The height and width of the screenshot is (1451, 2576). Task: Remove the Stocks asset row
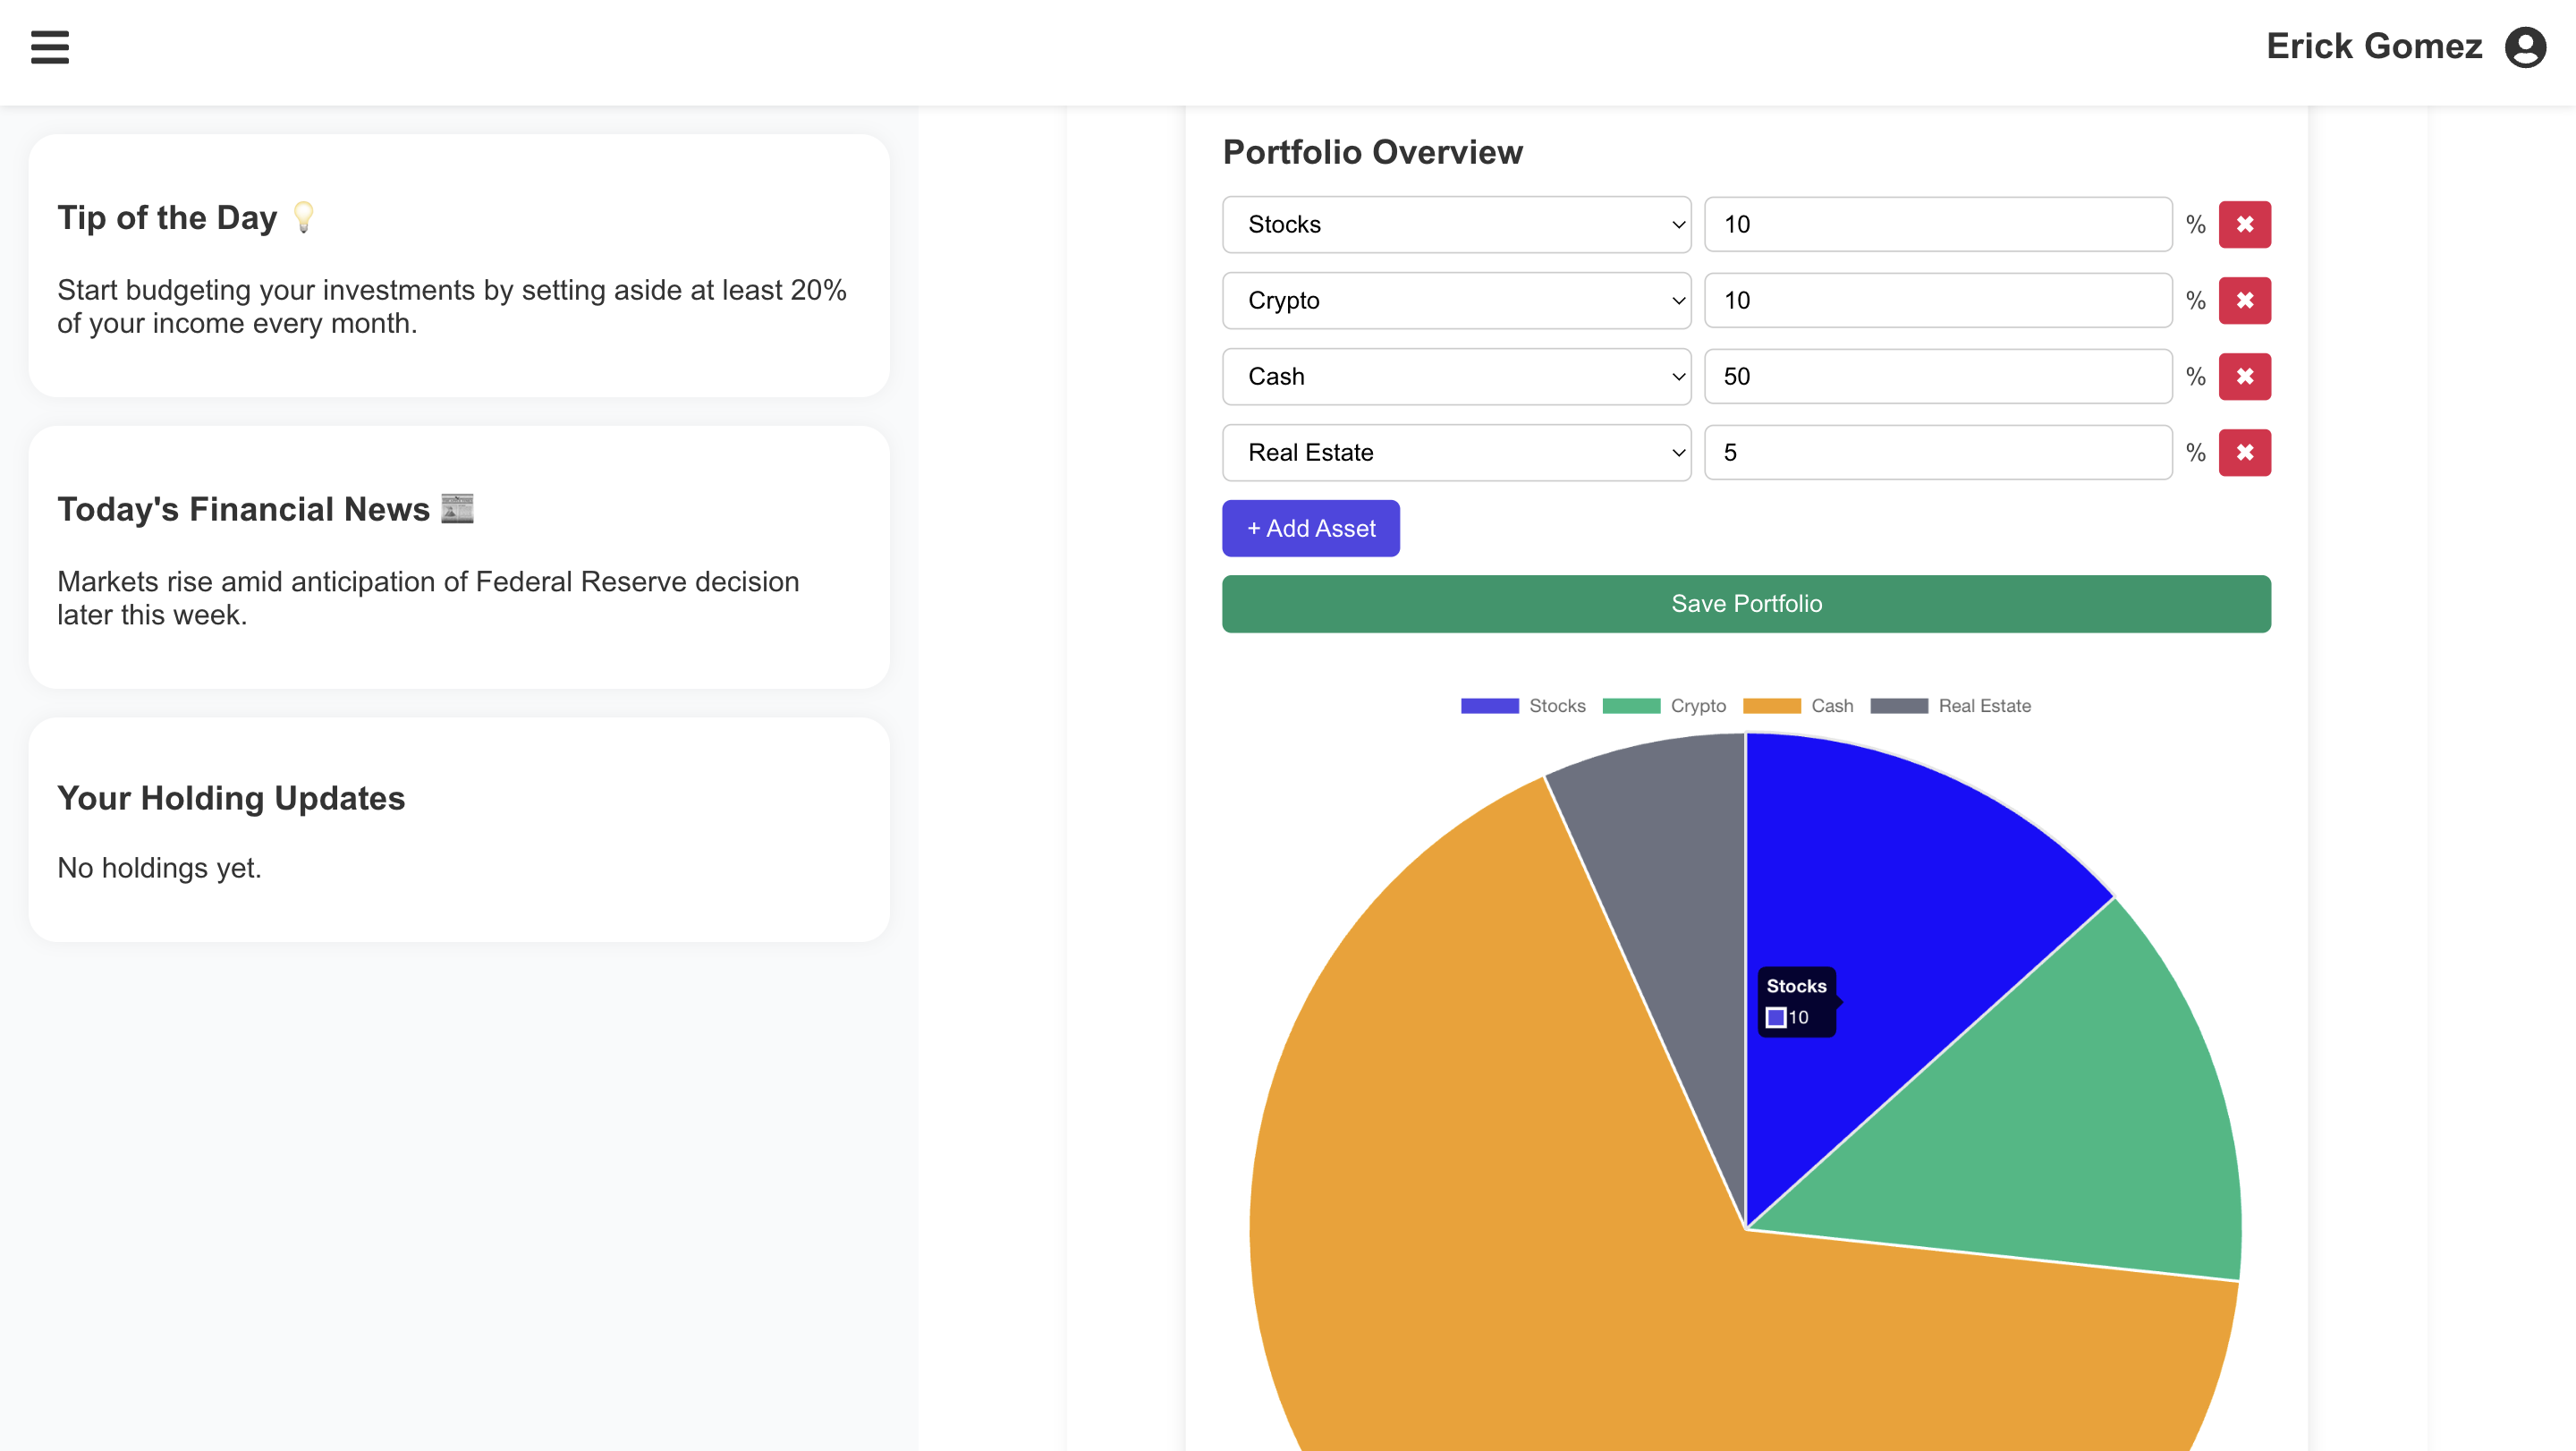[x=2245, y=224]
